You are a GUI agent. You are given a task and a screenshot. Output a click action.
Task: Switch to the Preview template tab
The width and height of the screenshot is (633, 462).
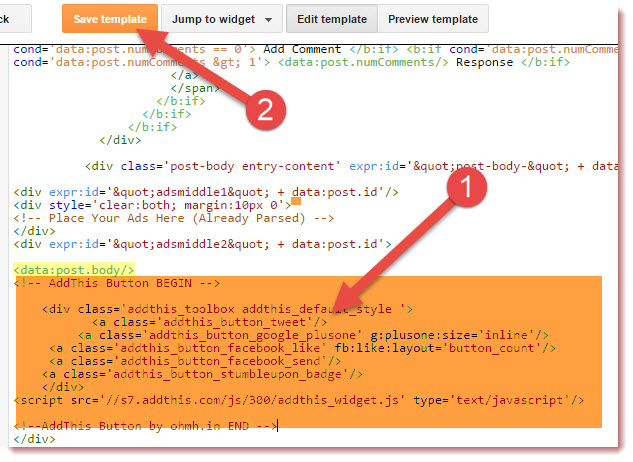(433, 19)
